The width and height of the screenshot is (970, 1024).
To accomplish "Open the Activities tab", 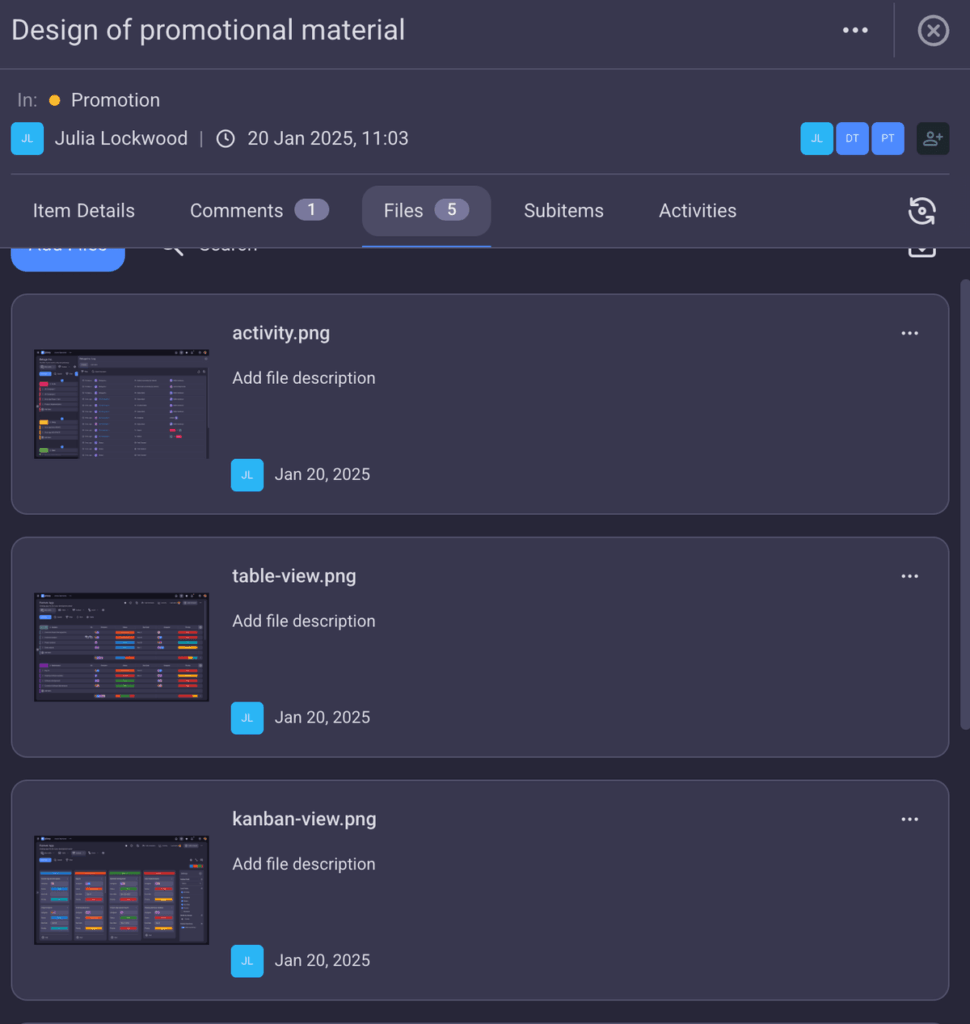I will point(697,211).
